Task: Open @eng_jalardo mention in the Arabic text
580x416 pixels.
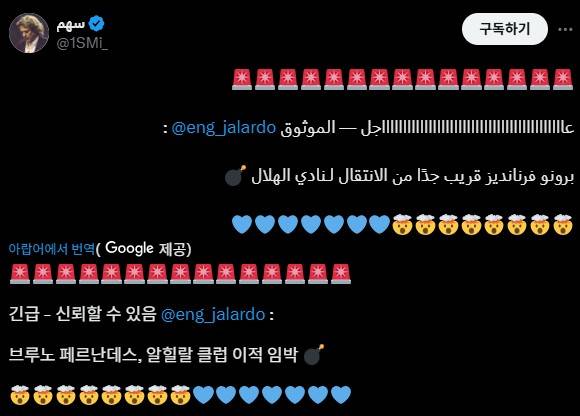Action: click(224, 128)
